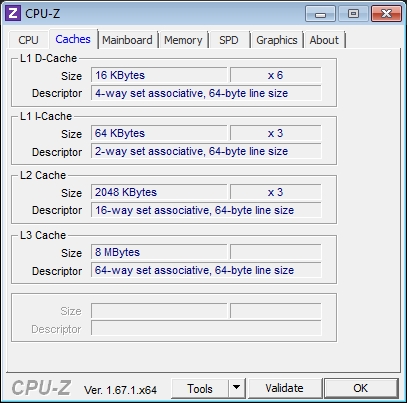Click the L1 I-Cache descriptor 2-way set associative
Screen dimensions: 407x403
click(206, 151)
